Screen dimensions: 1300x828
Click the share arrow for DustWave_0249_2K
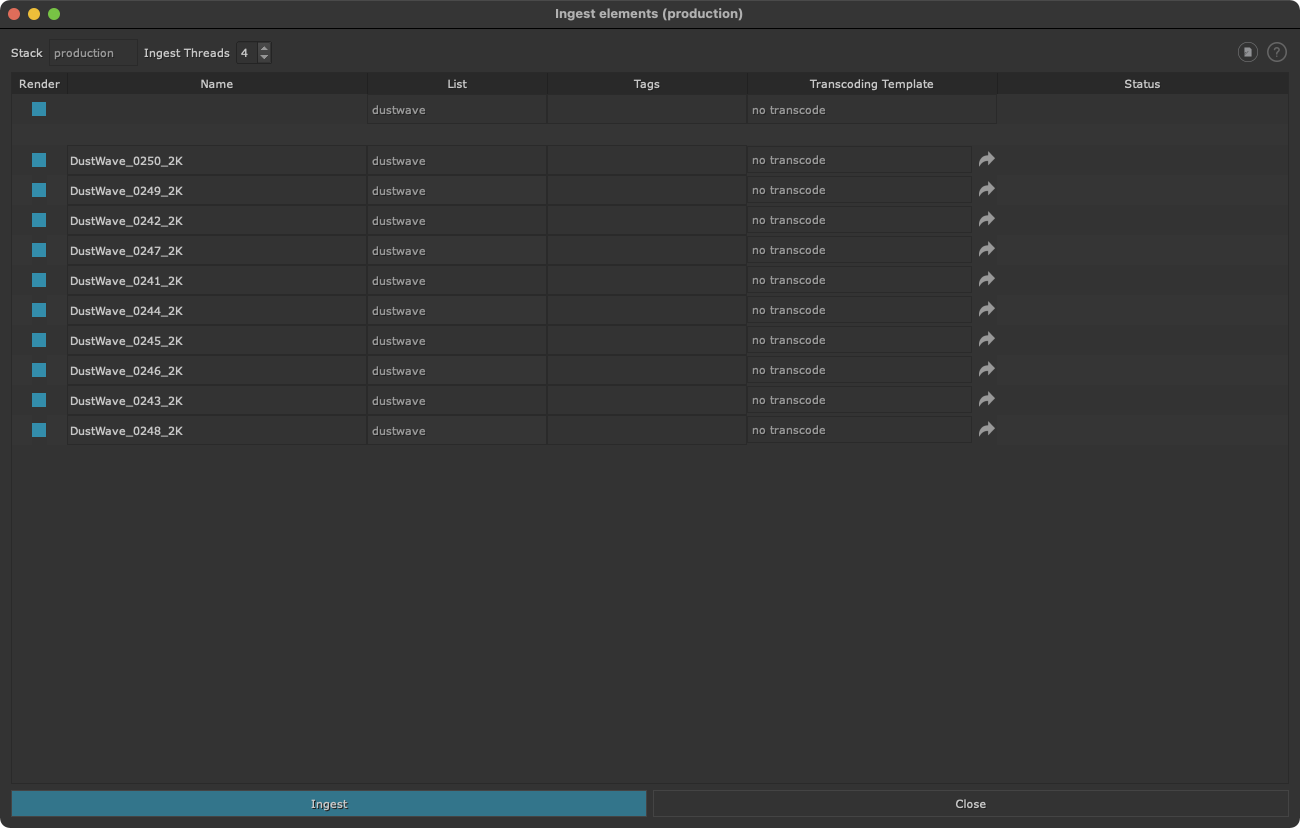[x=986, y=189]
